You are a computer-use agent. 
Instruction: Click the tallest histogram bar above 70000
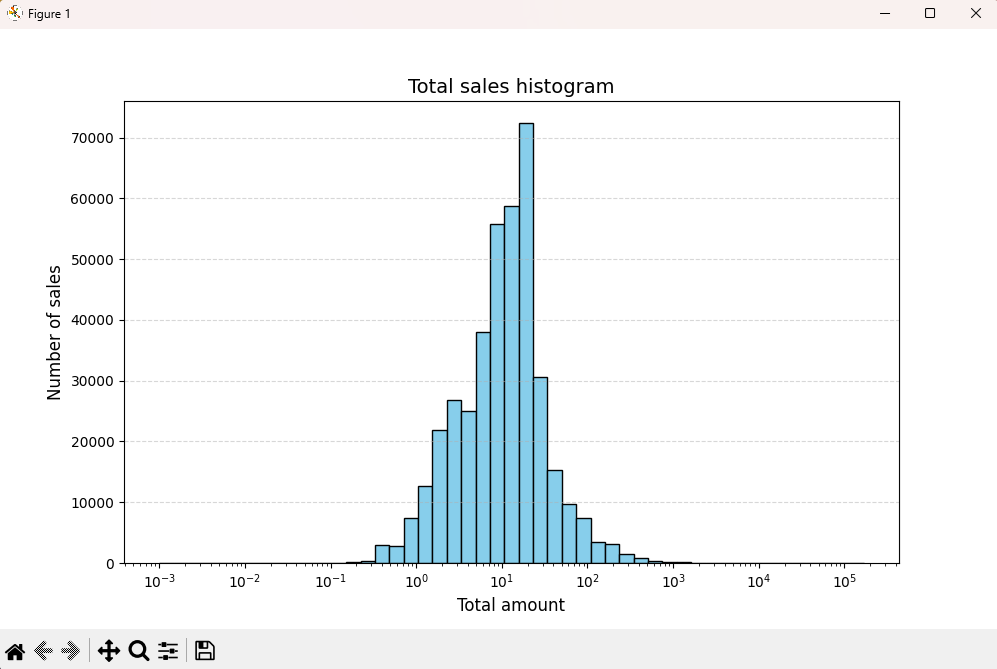pyautogui.click(x=526, y=343)
